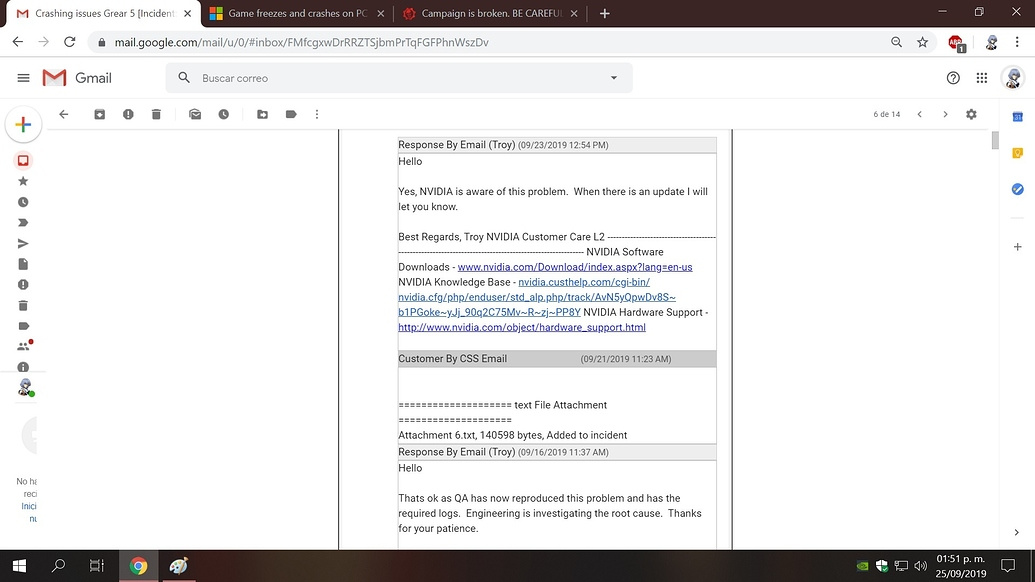Snooze this email with the clock icon
This screenshot has height=582, width=1035.
tap(224, 114)
